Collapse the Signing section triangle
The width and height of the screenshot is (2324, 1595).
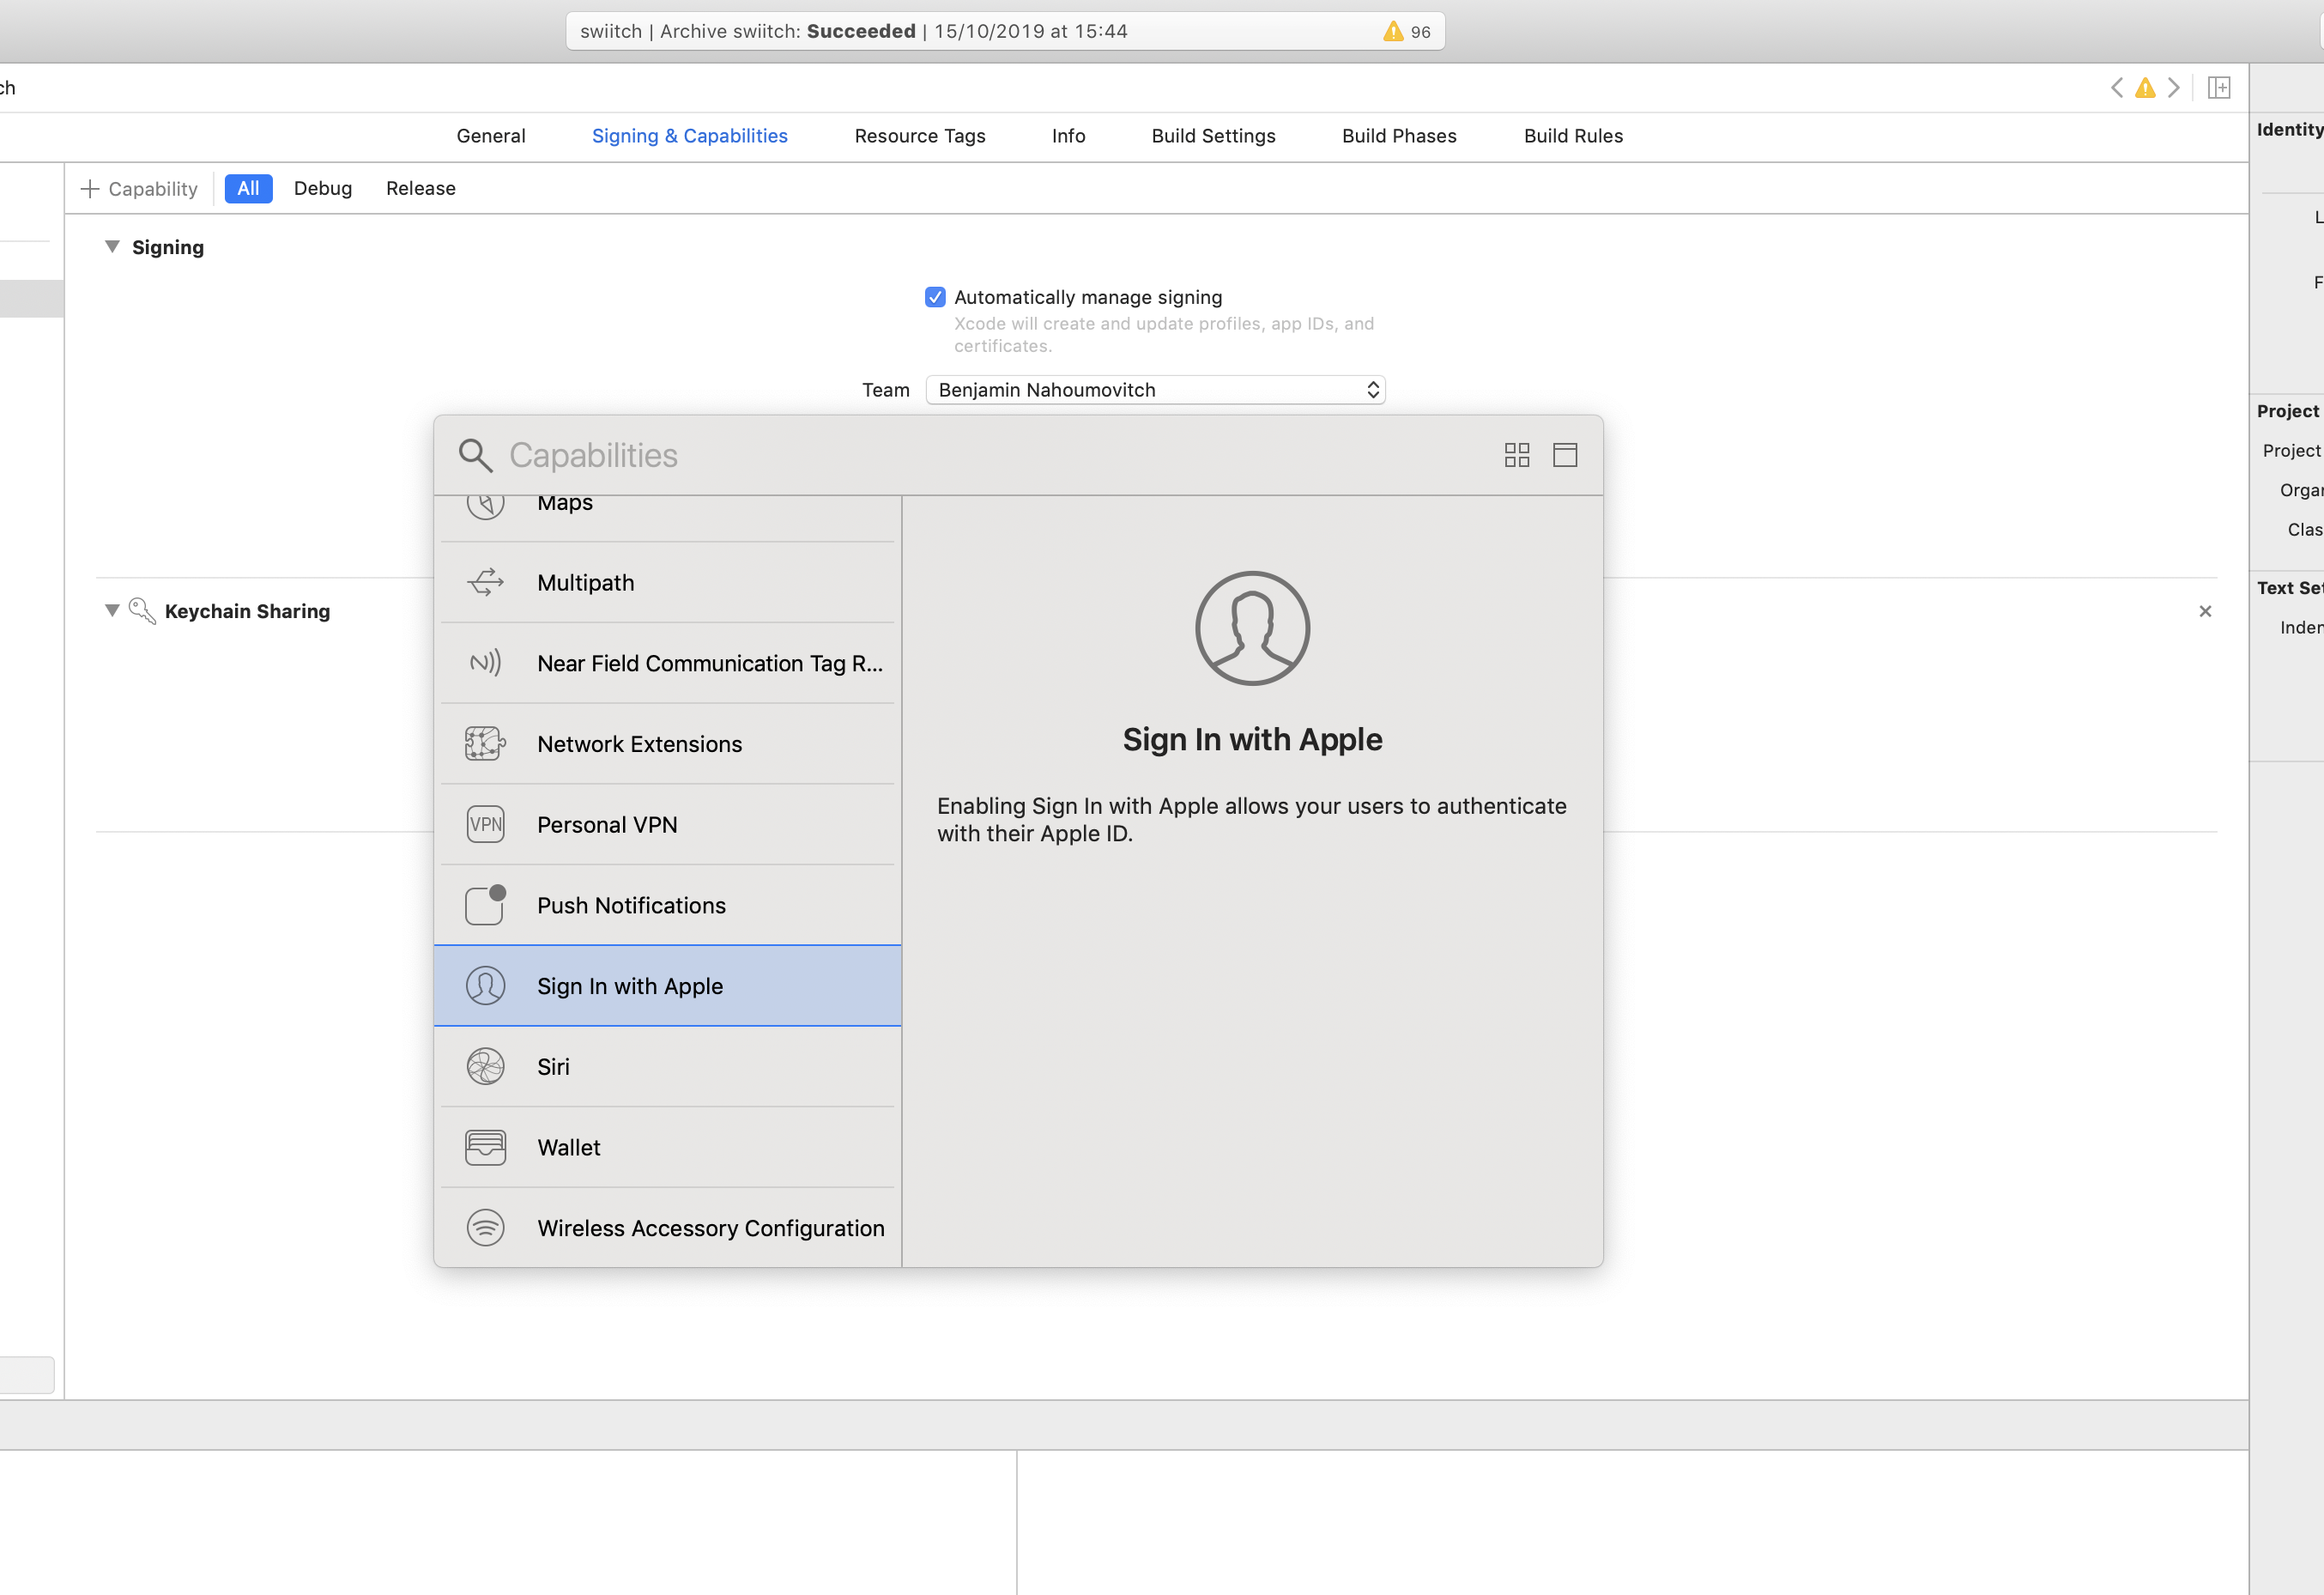point(112,247)
